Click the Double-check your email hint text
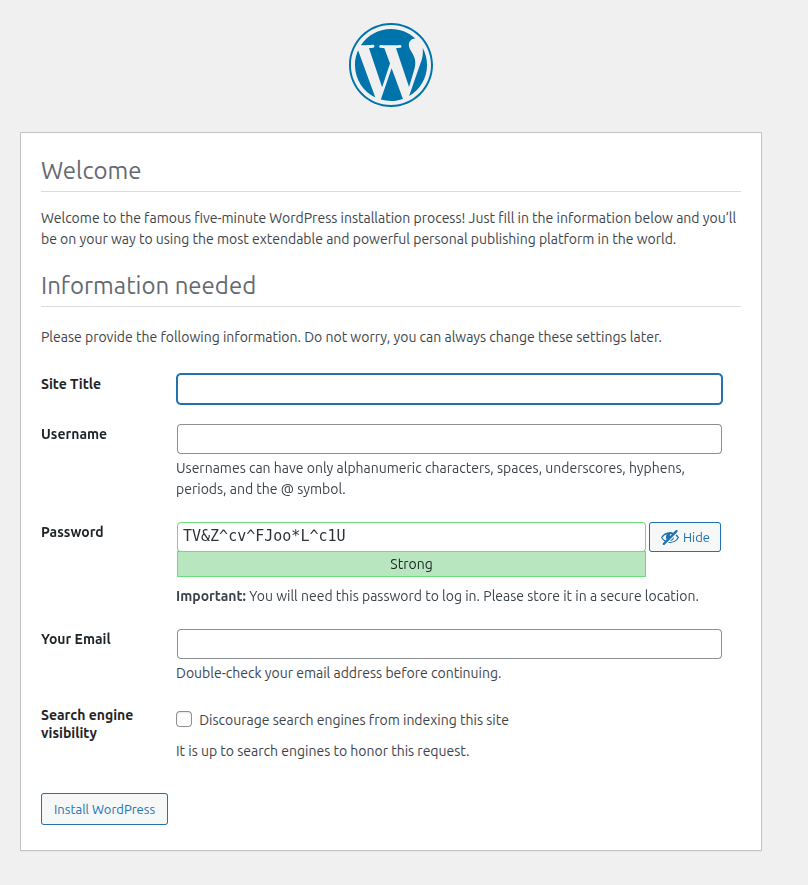Screen dimensions: 808x885 (339, 672)
